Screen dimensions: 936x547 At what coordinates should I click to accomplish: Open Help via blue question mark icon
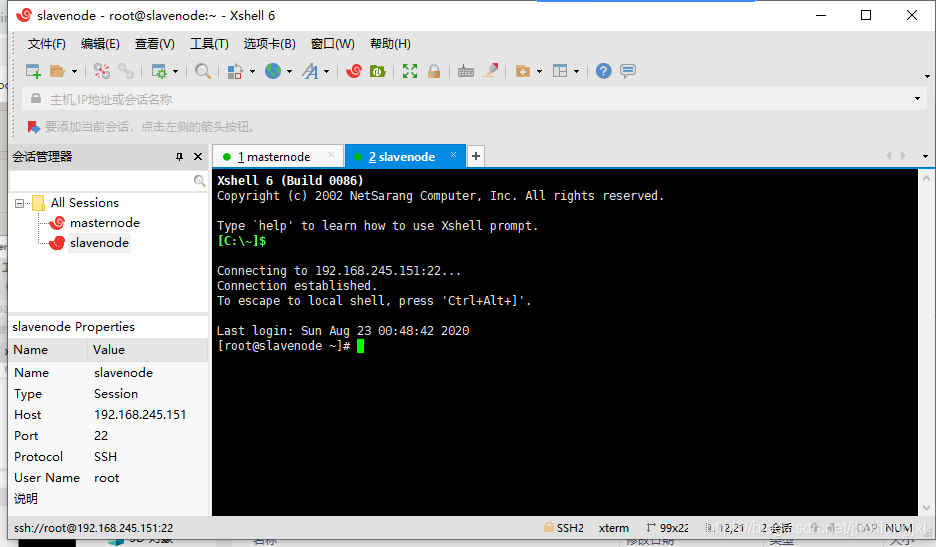coord(604,71)
